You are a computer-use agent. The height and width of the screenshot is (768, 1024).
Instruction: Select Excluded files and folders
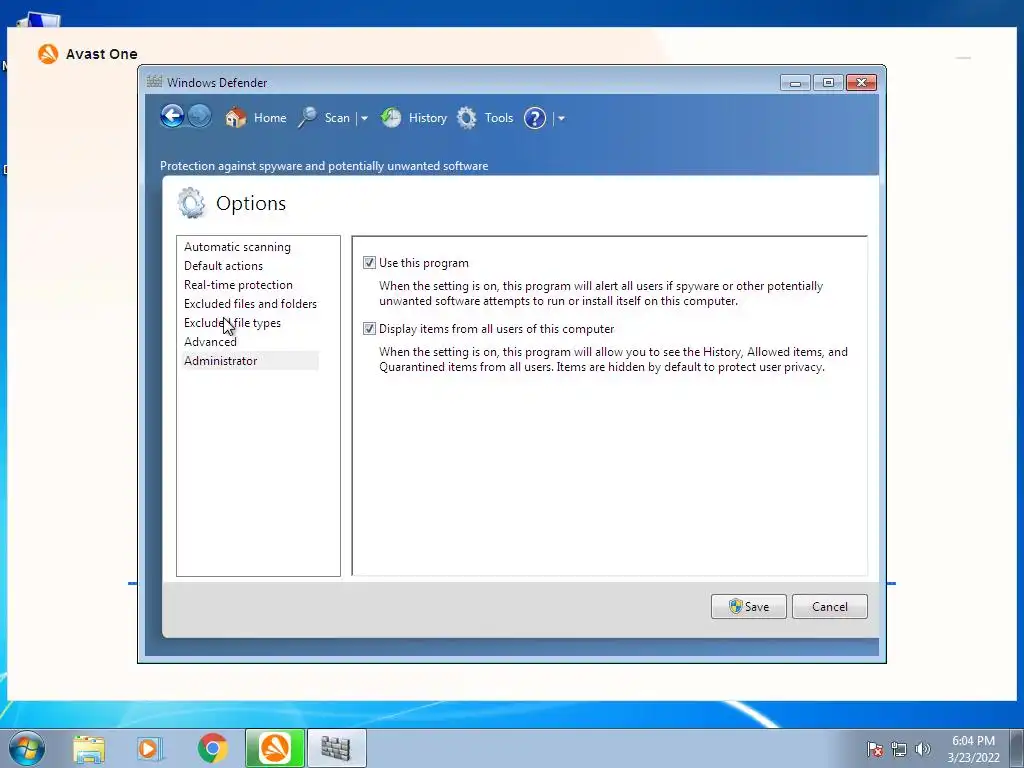[250, 304]
